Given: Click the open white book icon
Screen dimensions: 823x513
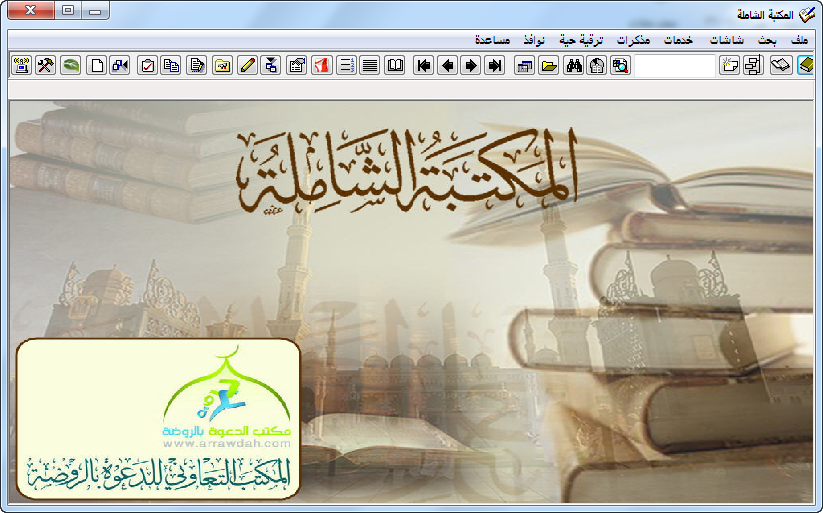Looking at the screenshot, I should point(780,66).
